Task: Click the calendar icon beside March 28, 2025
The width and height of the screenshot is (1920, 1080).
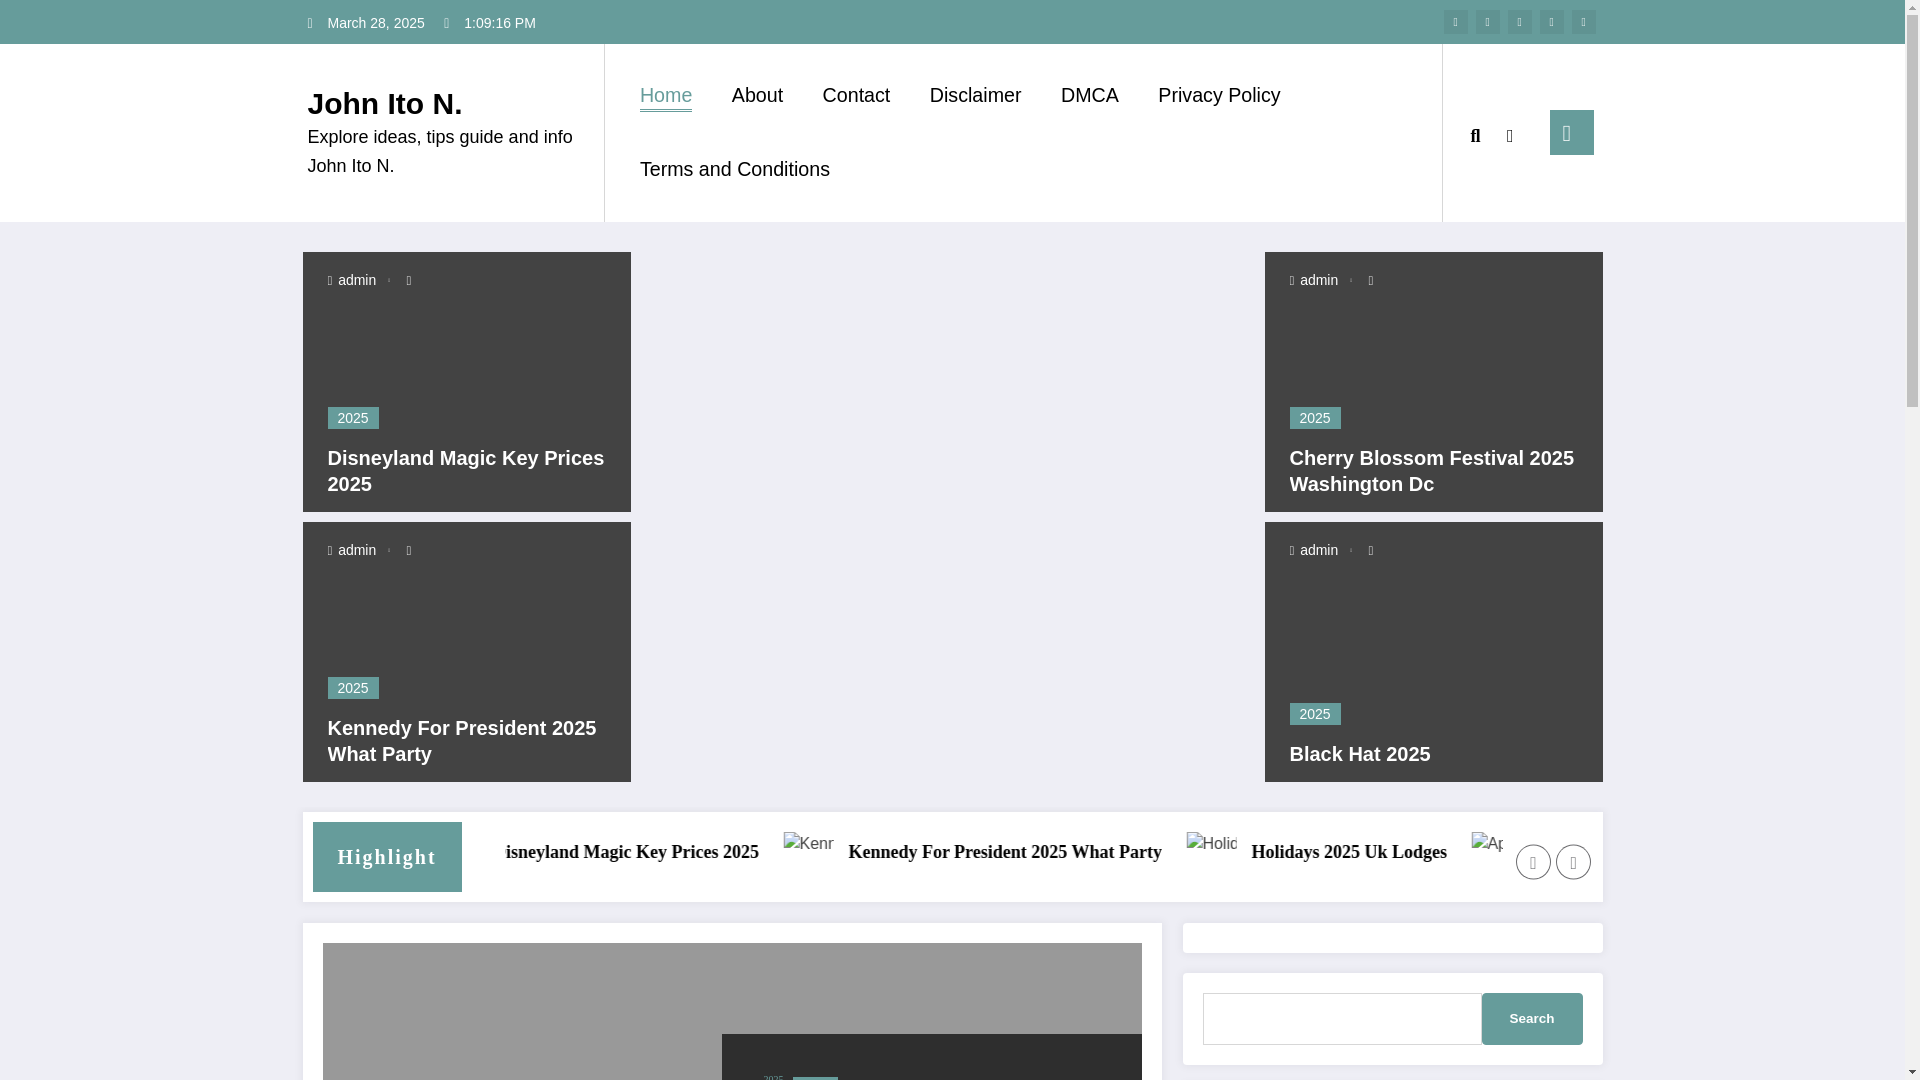Action: 311,23
